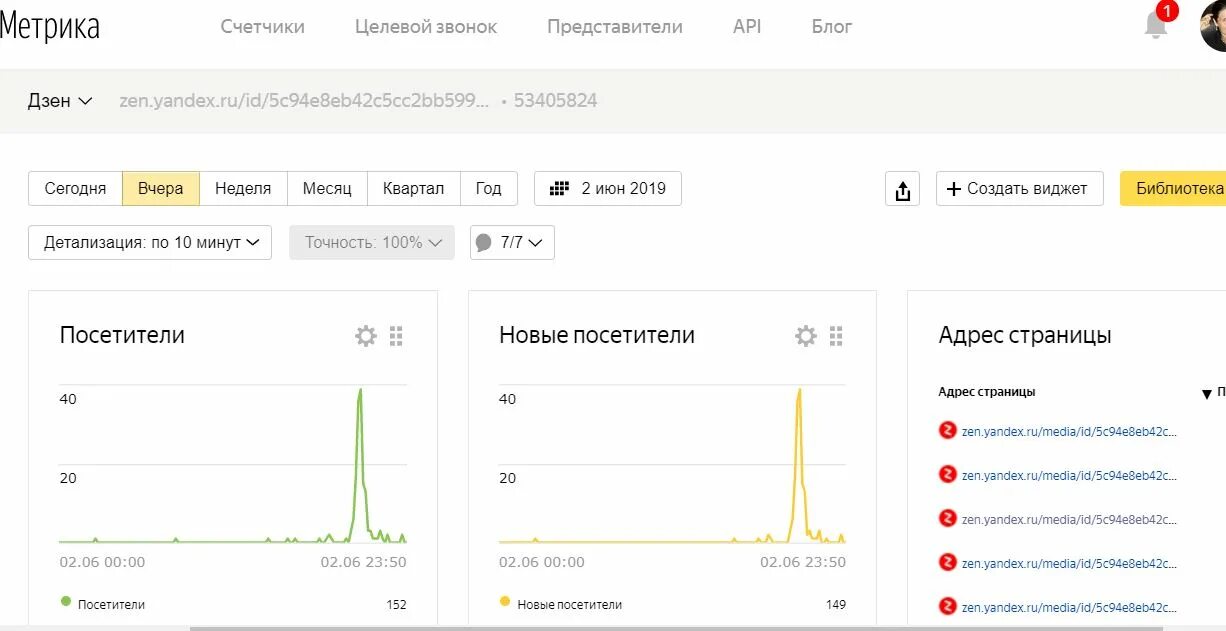Expand the Детализация: по 10 минут dropdown

coord(149,242)
